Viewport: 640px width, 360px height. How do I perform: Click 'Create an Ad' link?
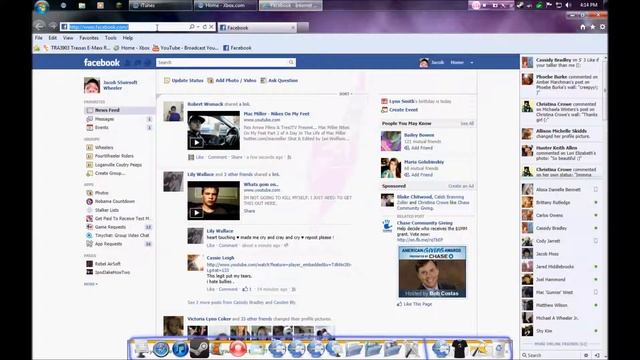[x=461, y=186]
